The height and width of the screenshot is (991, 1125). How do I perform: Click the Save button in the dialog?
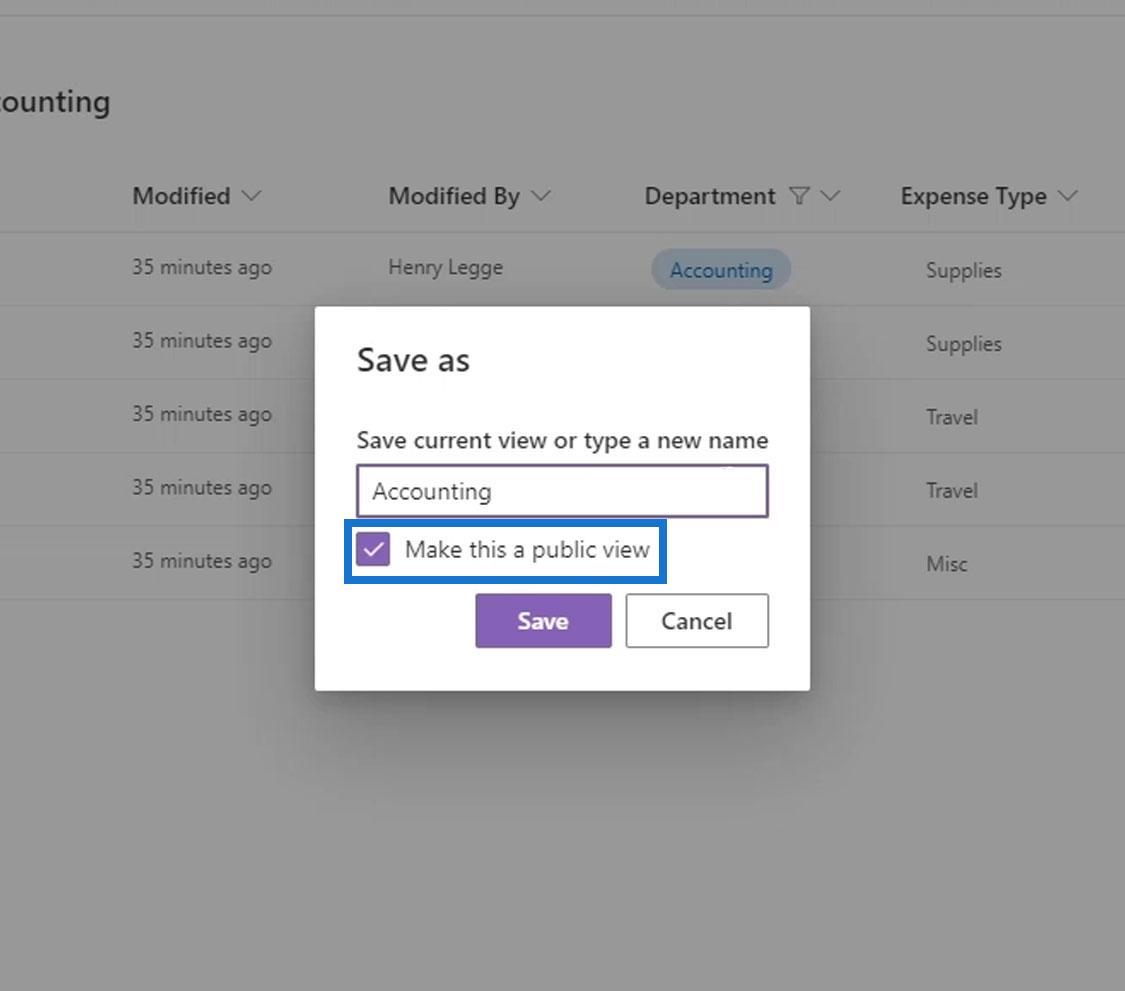[x=543, y=621]
